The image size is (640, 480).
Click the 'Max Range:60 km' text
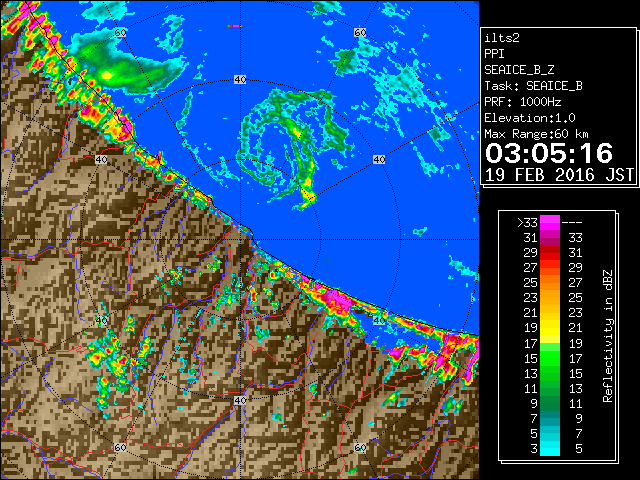[536, 134]
